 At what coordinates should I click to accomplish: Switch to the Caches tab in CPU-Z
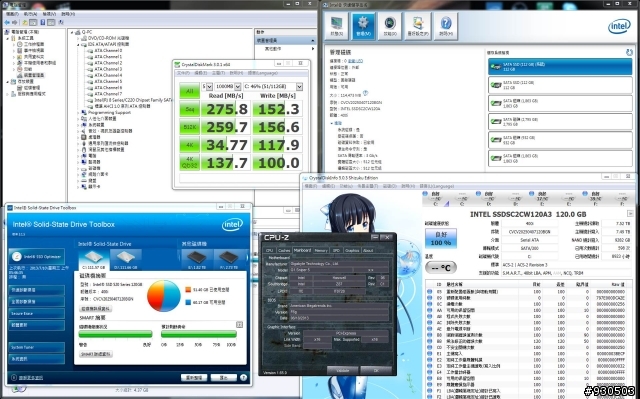[284, 250]
